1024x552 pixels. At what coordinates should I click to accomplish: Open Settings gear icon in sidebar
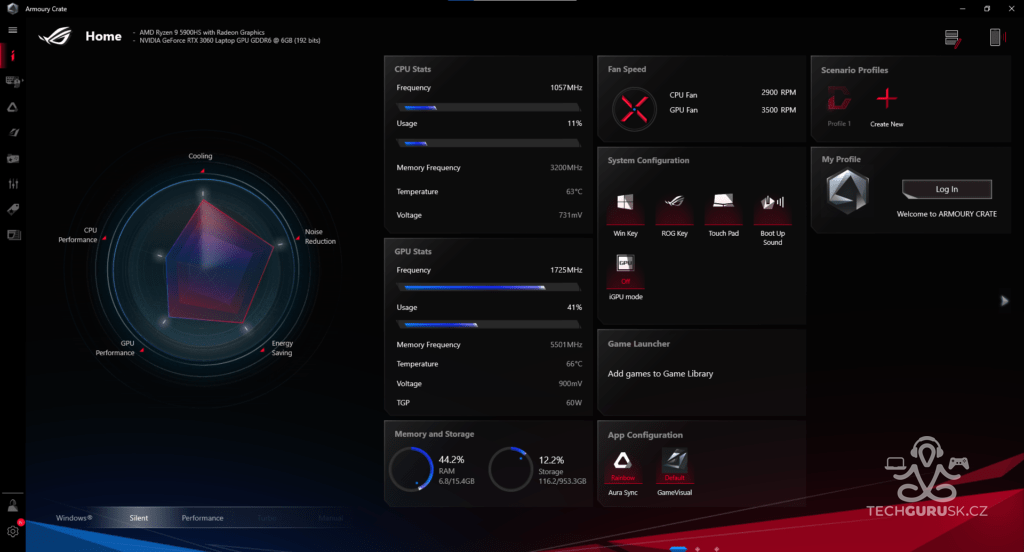(12, 531)
